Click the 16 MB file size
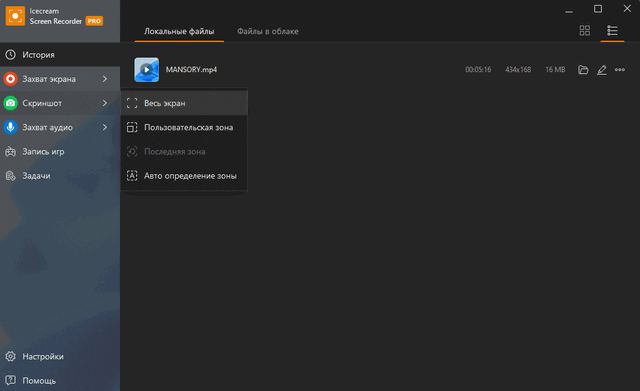640x391 pixels. [x=555, y=70]
